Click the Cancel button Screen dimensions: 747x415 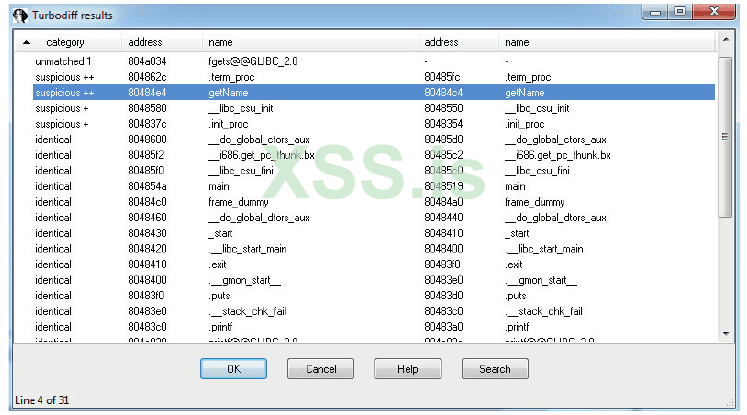(320, 369)
